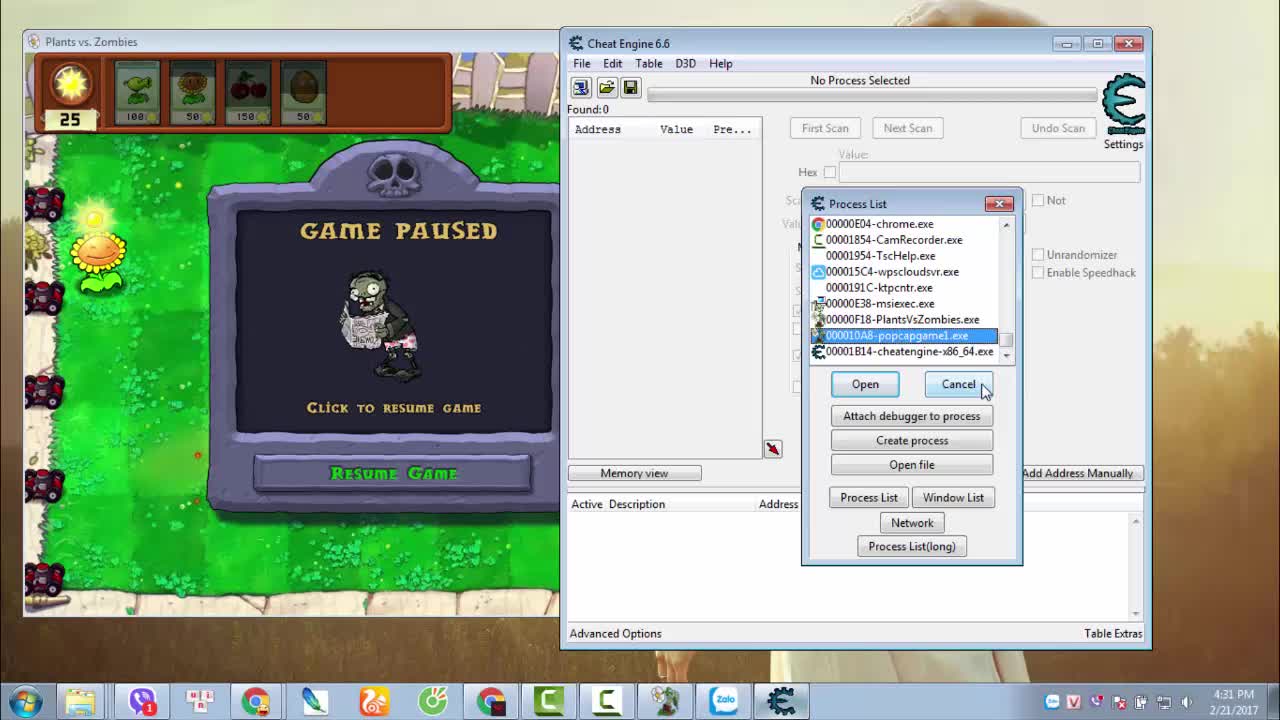Screen dimensions: 1280x720
Task: Select TscHelp.exe process entry
Action: click(904, 256)
